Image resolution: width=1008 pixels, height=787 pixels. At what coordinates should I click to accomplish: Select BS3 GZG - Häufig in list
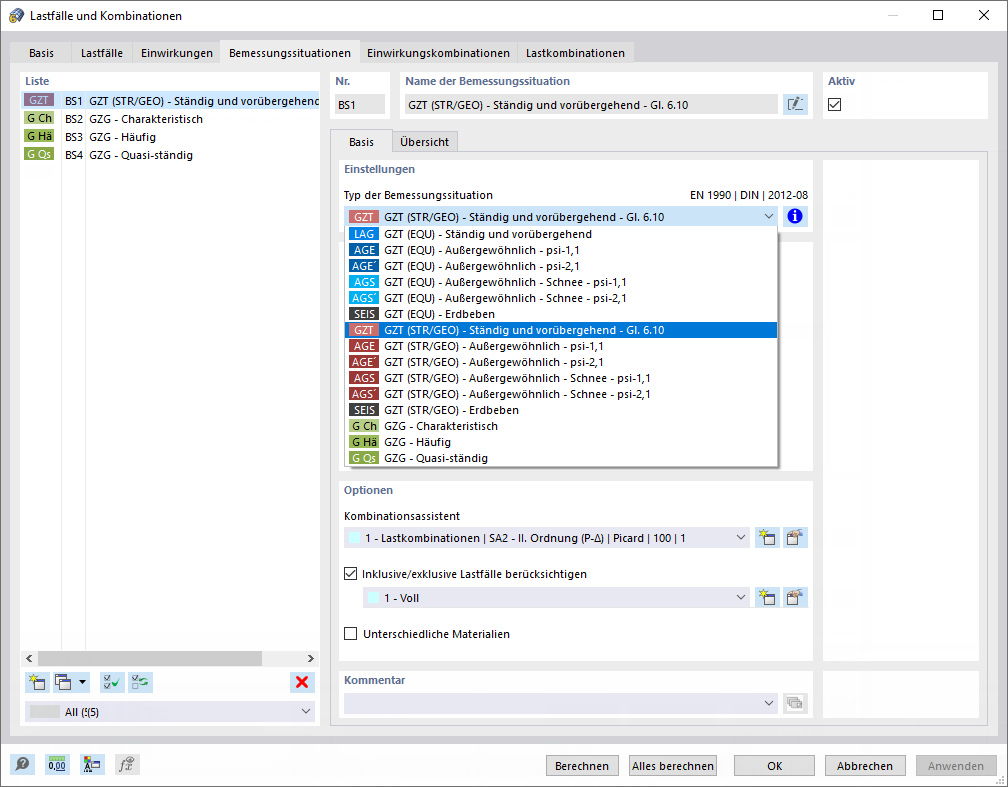point(170,137)
